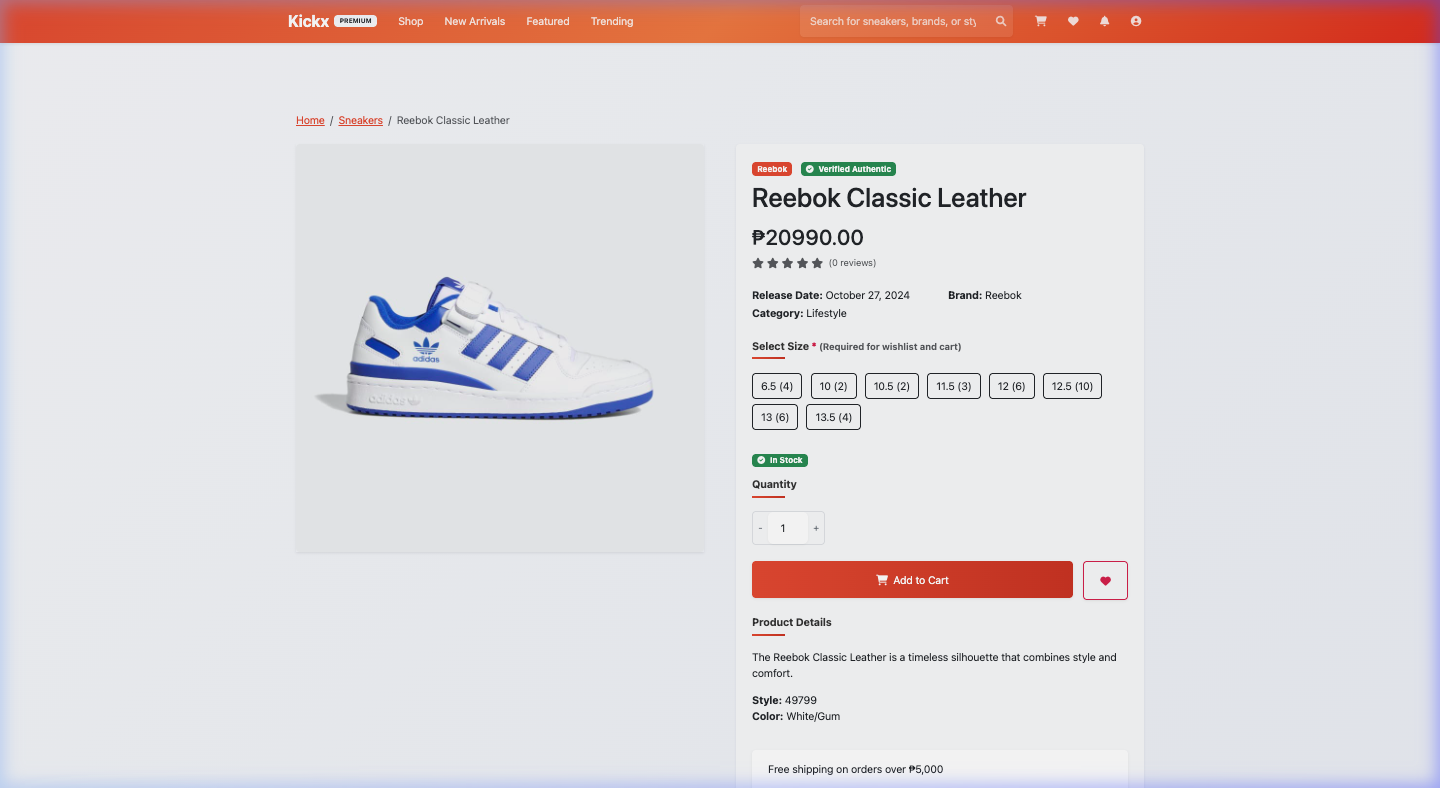Click Release Date October 27, 2024 text
The width and height of the screenshot is (1440, 788).
831,295
